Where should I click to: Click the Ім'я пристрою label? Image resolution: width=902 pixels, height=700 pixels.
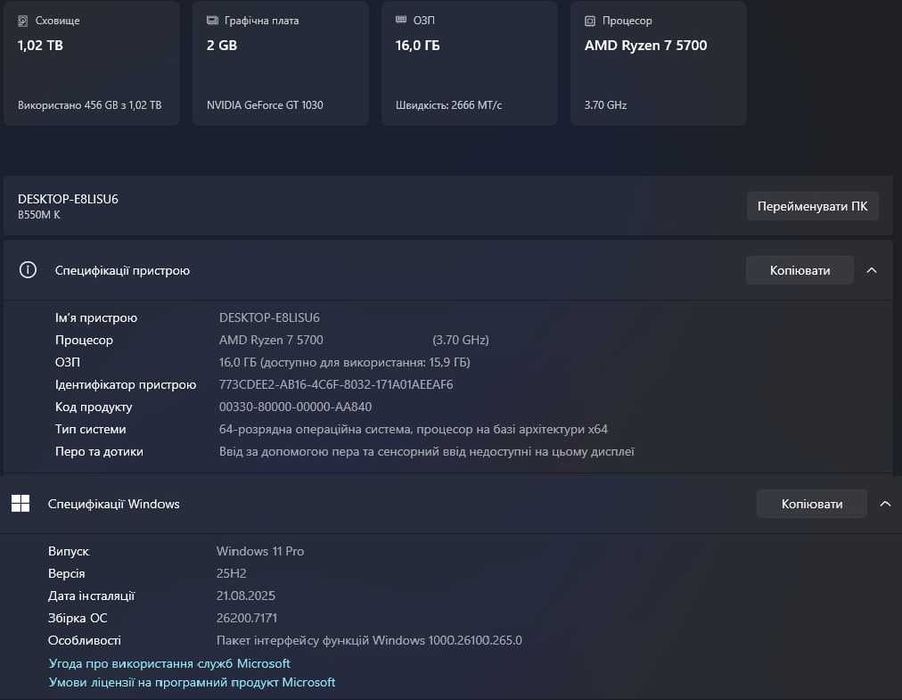[x=96, y=318]
